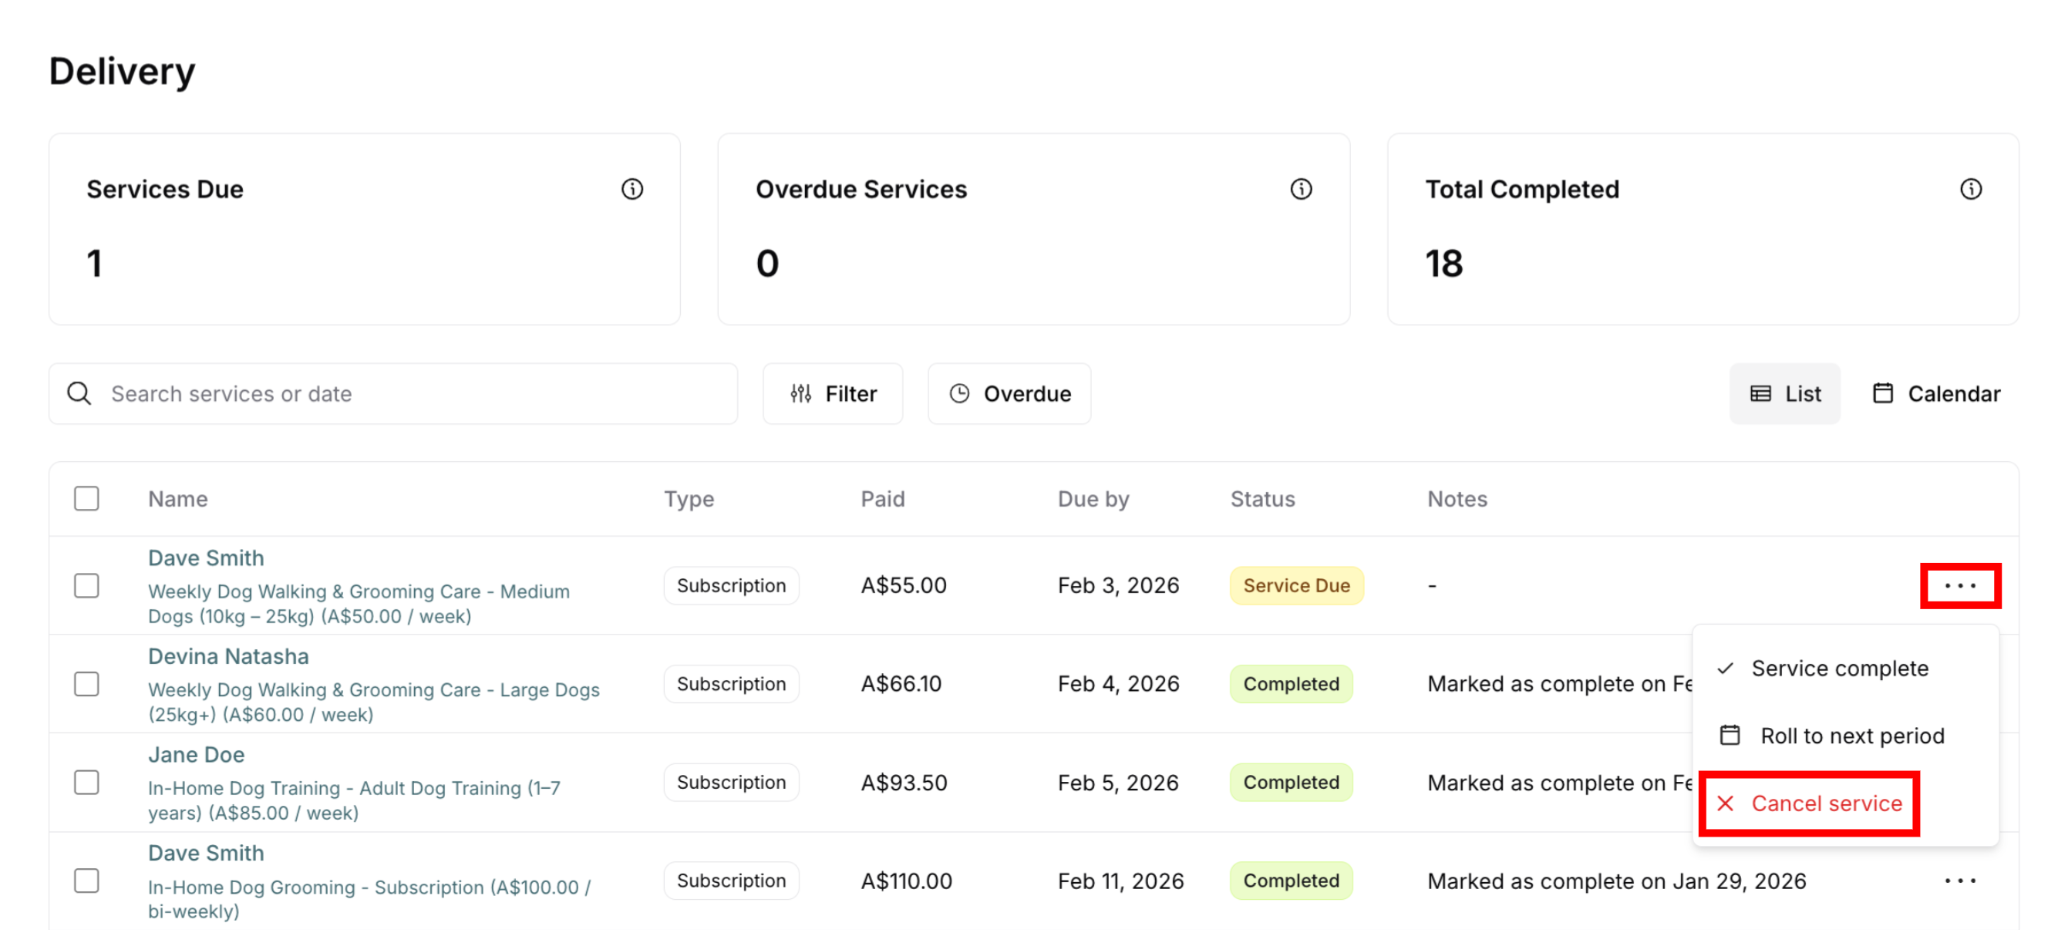This screenshot has width=2048, height=930.
Task: Click the Feb 5, 2026 due date
Action: click(x=1118, y=782)
